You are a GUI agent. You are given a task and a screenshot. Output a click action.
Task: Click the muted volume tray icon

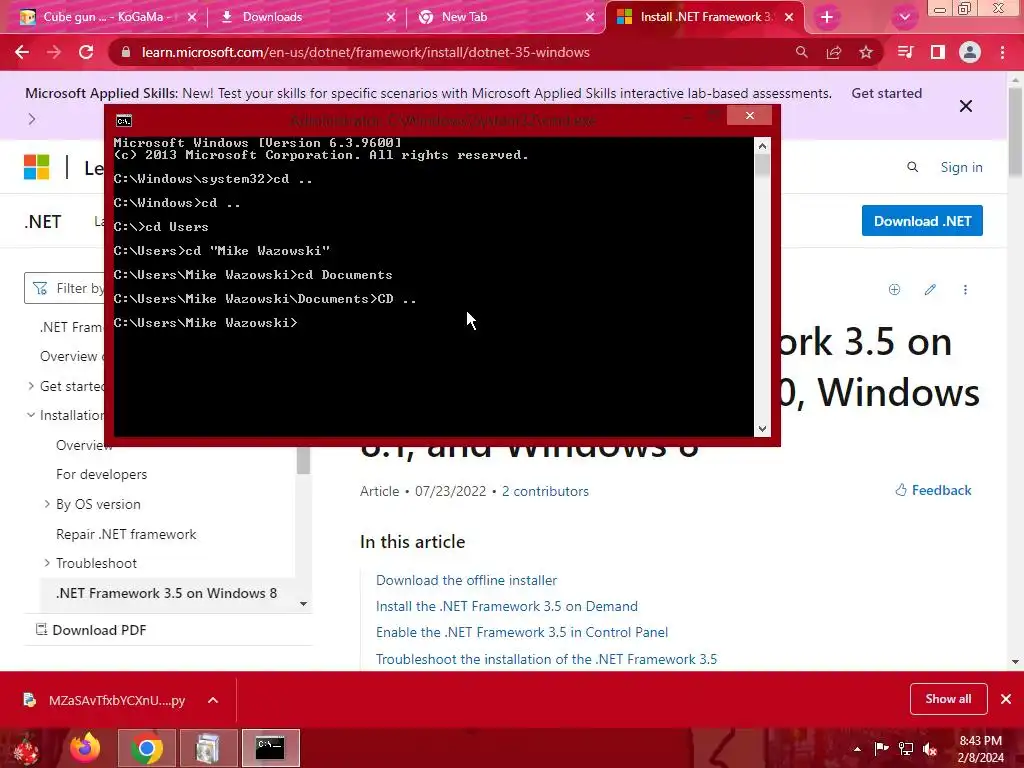click(x=930, y=749)
